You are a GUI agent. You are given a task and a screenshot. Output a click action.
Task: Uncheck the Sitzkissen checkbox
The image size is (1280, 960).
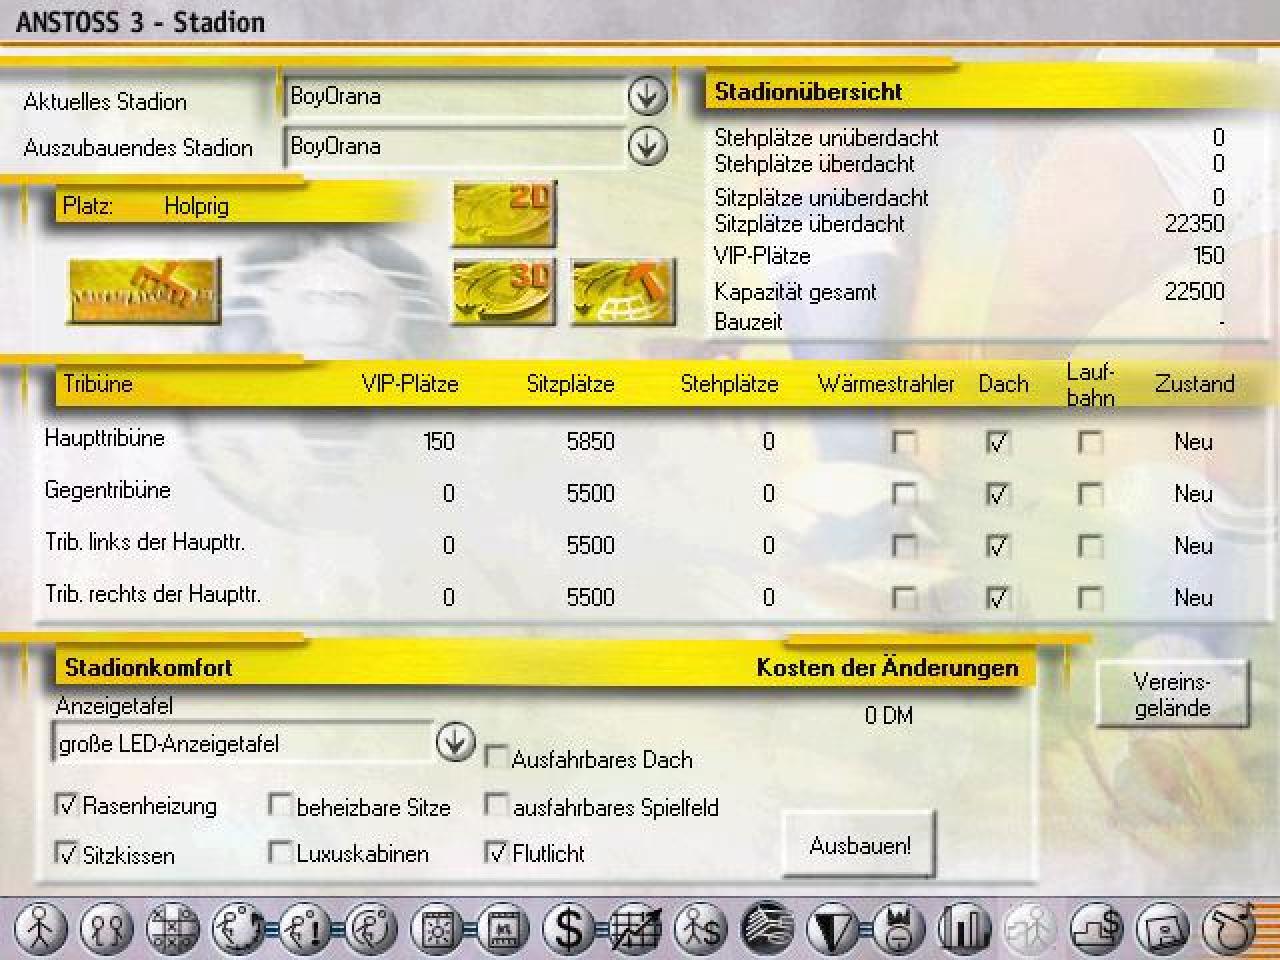pyautogui.click(x=66, y=853)
